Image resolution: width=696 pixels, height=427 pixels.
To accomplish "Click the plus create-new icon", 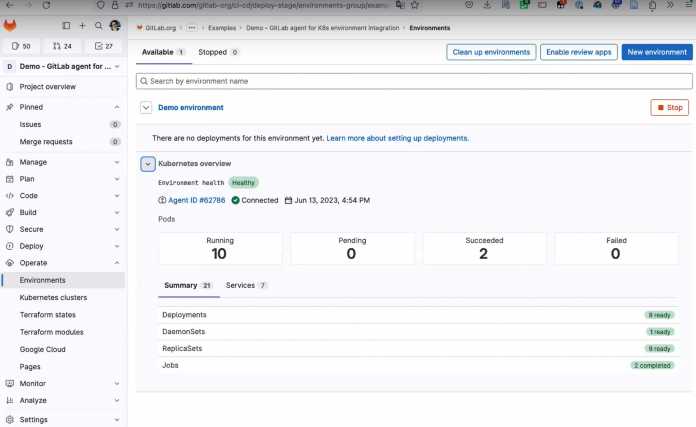I will (82, 25).
